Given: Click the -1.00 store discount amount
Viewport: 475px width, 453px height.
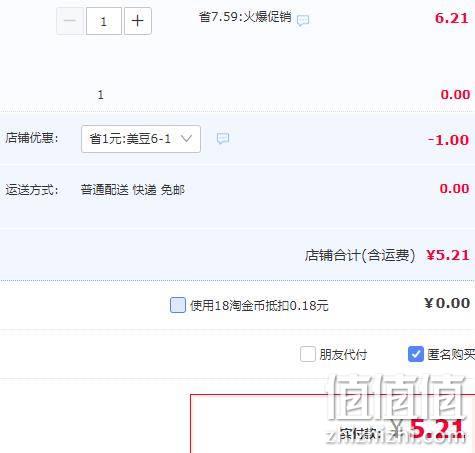Looking at the screenshot, I should pos(449,140).
